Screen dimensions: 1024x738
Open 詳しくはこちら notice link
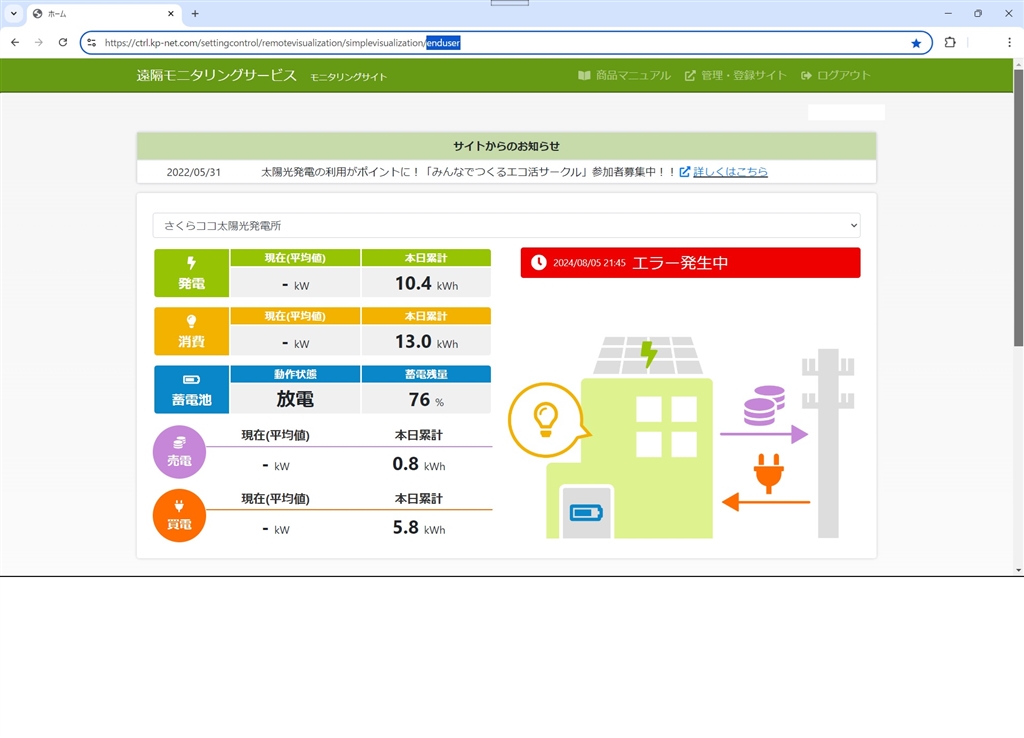tap(730, 172)
